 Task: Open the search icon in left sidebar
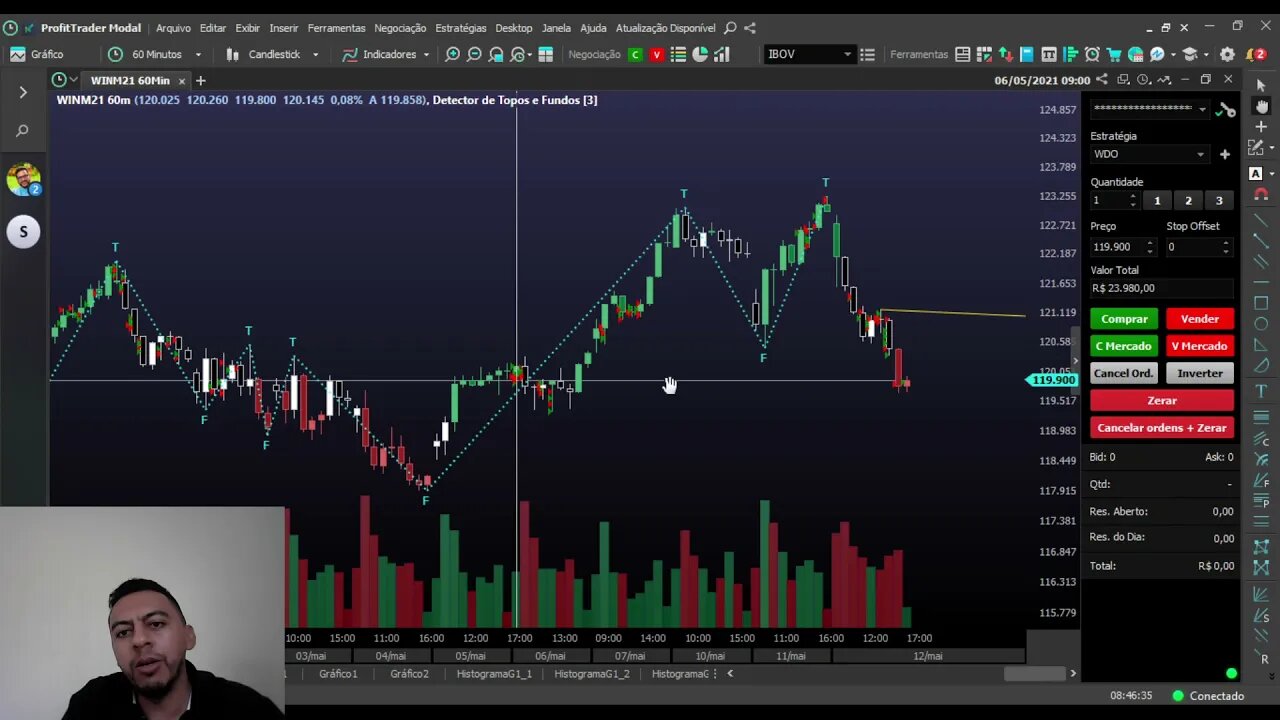pyautogui.click(x=23, y=130)
